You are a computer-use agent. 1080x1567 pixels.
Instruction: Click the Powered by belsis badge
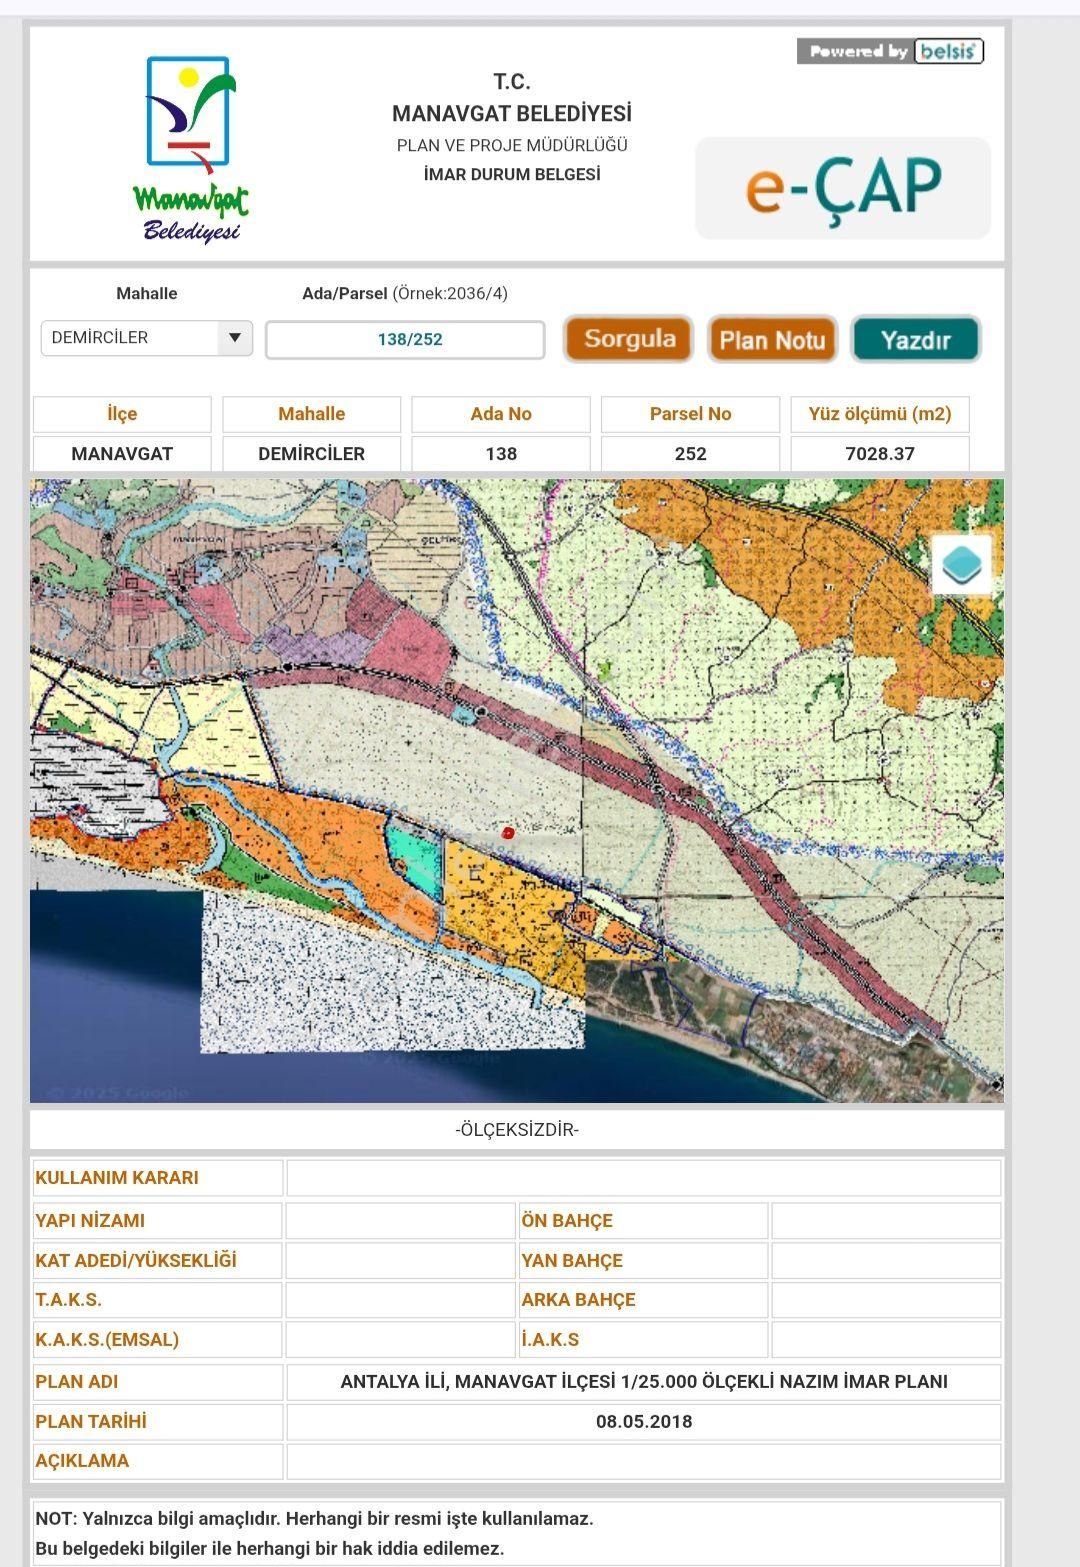[x=890, y=51]
